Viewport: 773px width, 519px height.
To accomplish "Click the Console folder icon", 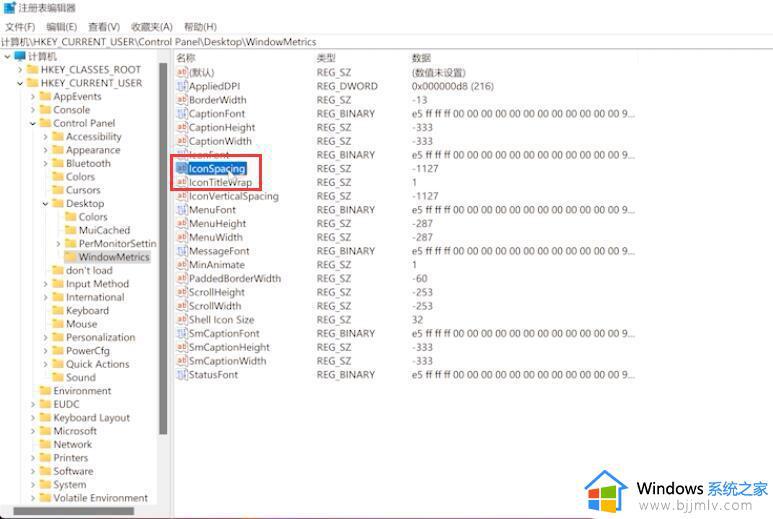I will pyautogui.click(x=45, y=109).
